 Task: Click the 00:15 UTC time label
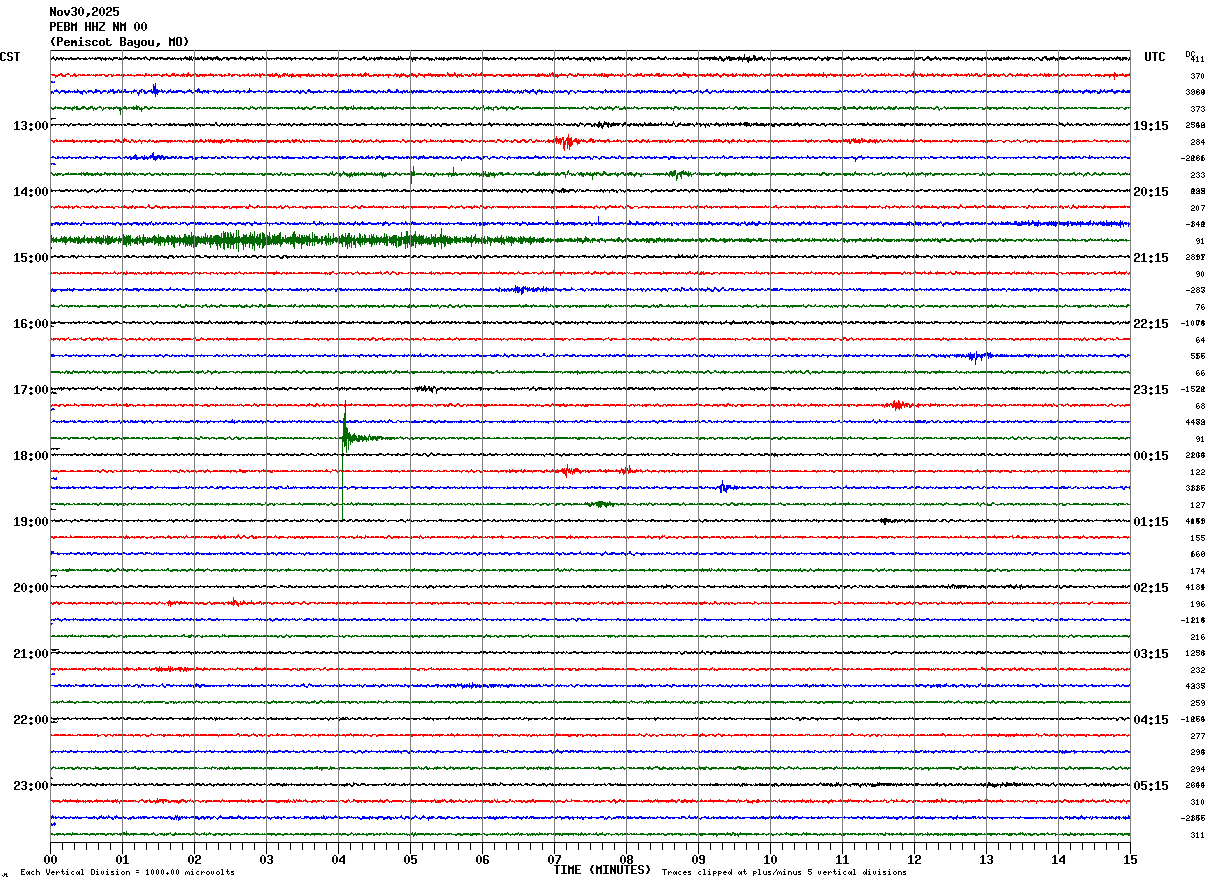click(1151, 456)
